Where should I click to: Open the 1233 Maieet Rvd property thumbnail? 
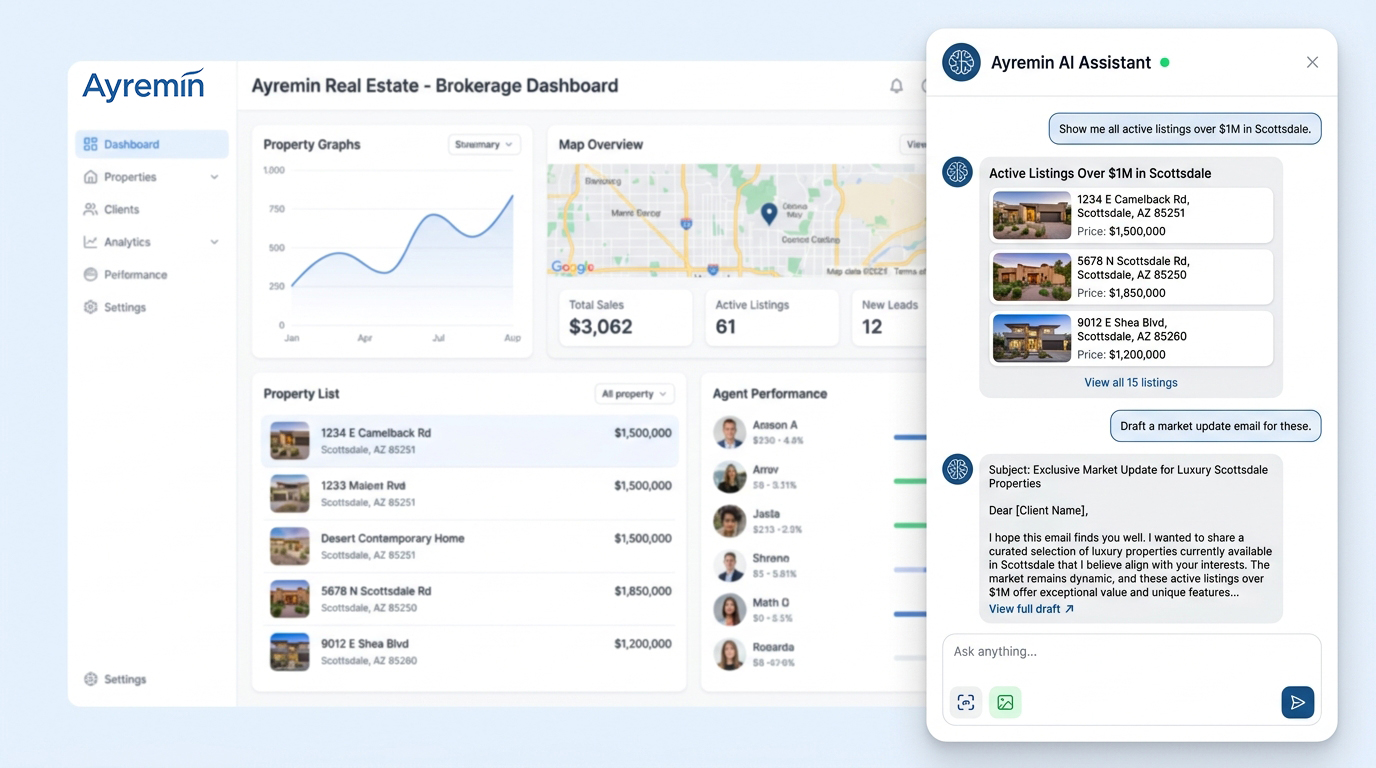(290, 494)
